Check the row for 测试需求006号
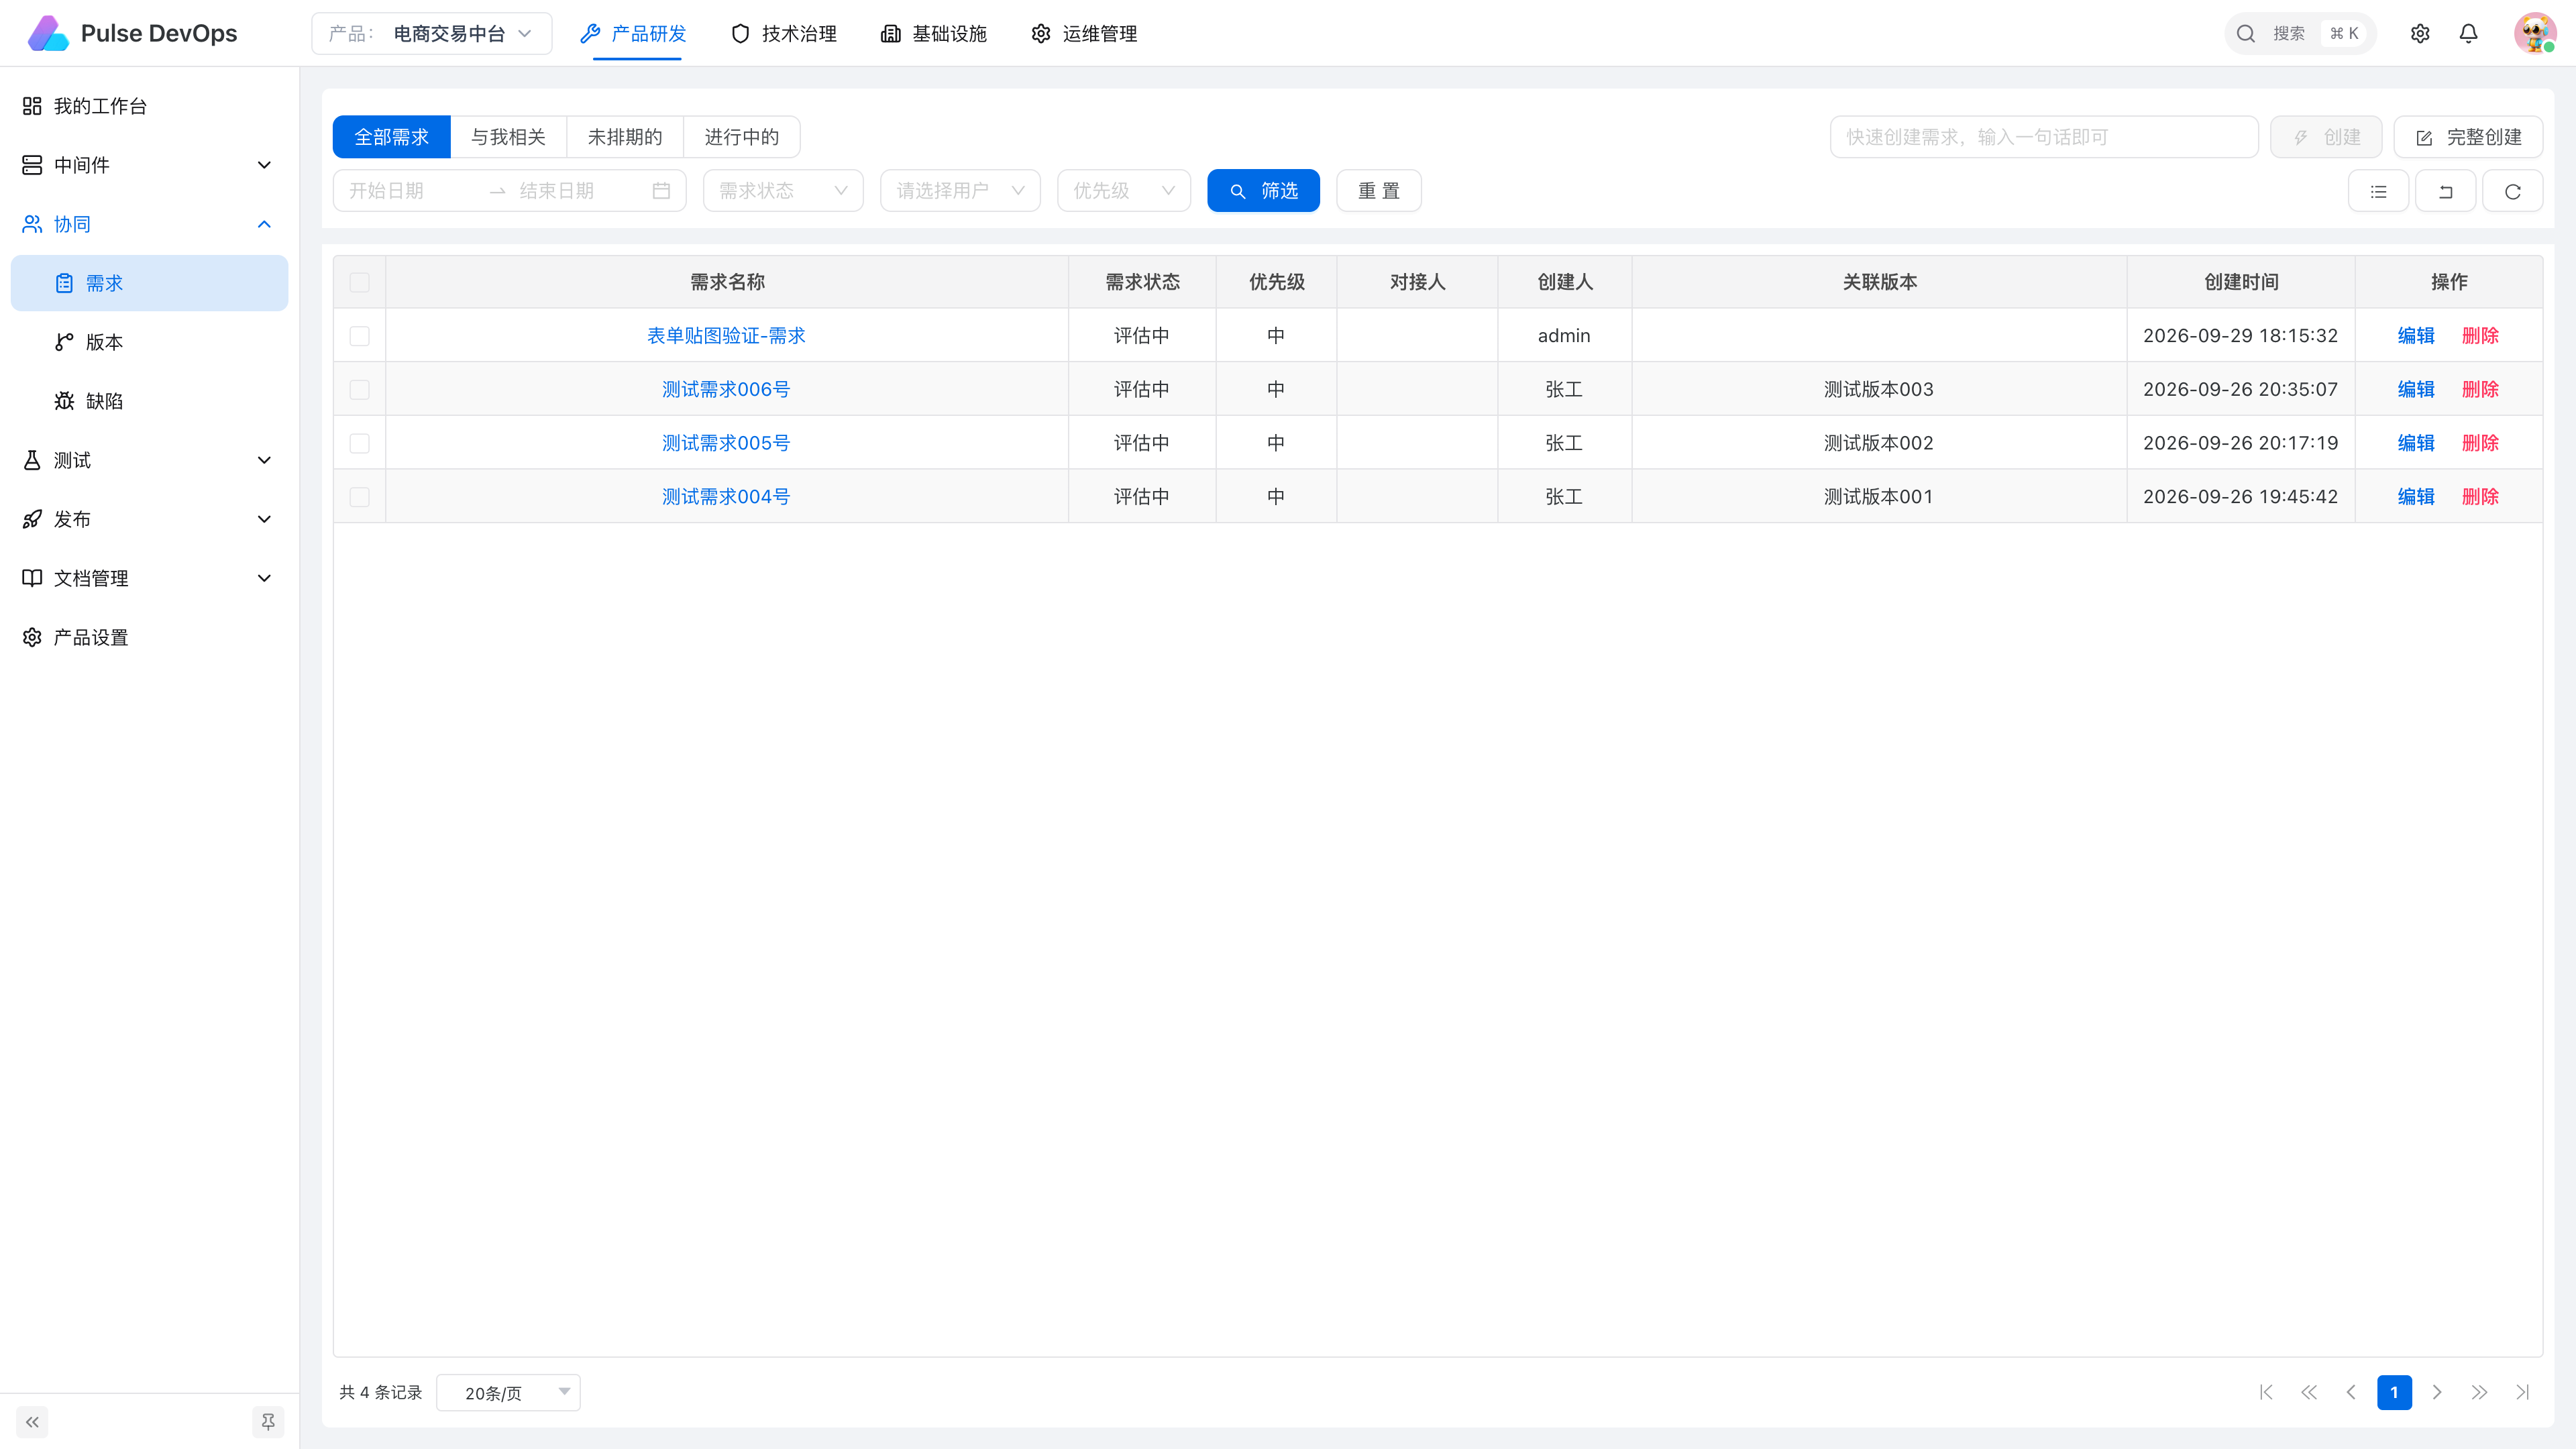The width and height of the screenshot is (2576, 1449). pyautogui.click(x=359, y=389)
